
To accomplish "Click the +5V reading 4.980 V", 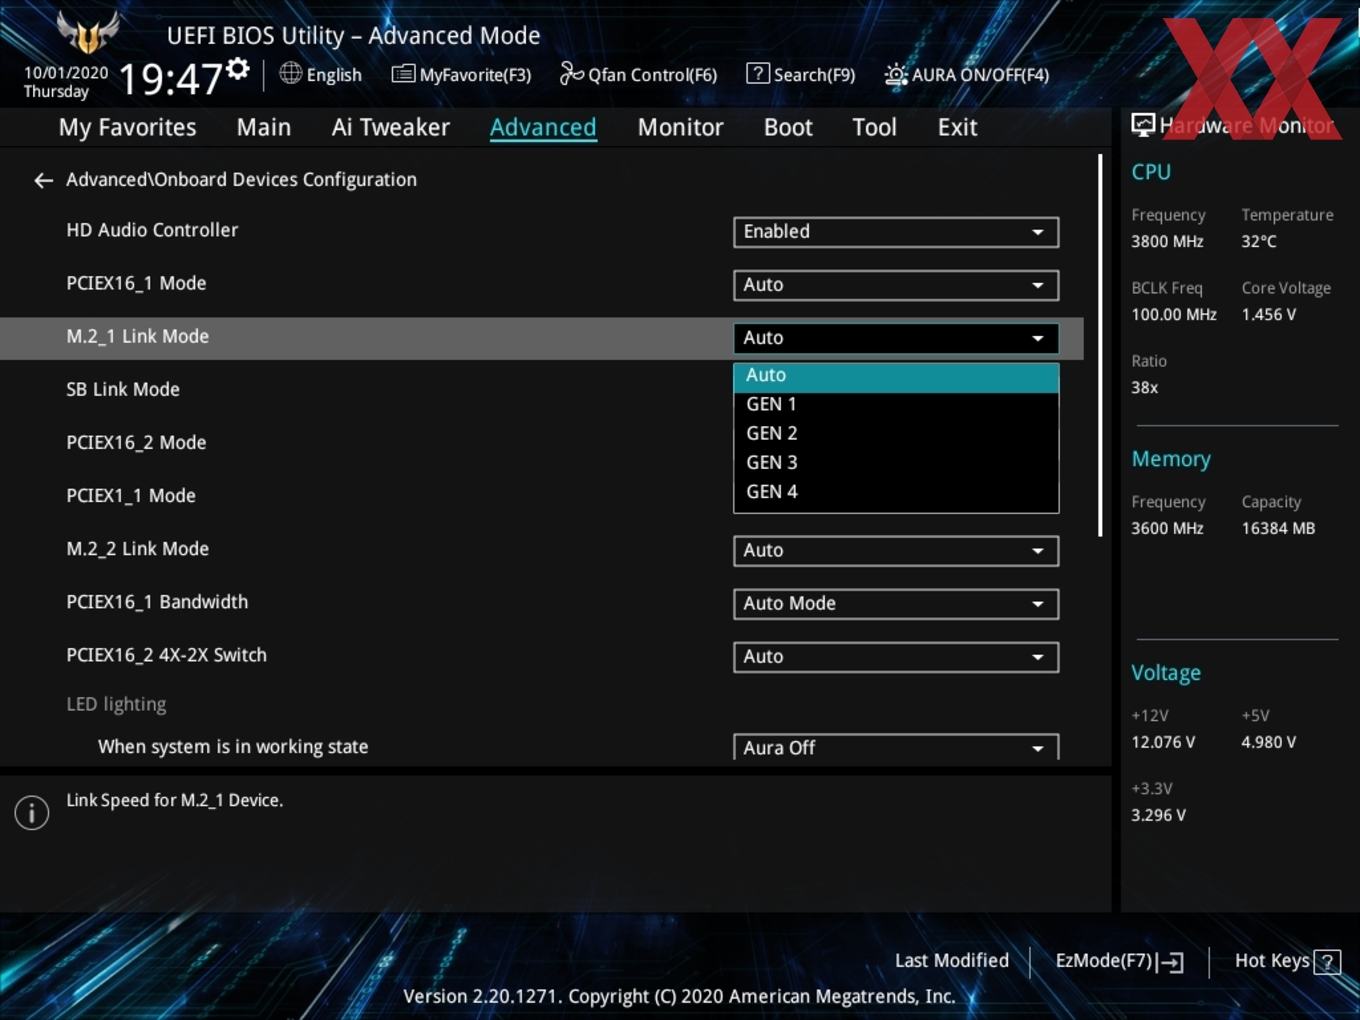I will coord(1269,743).
